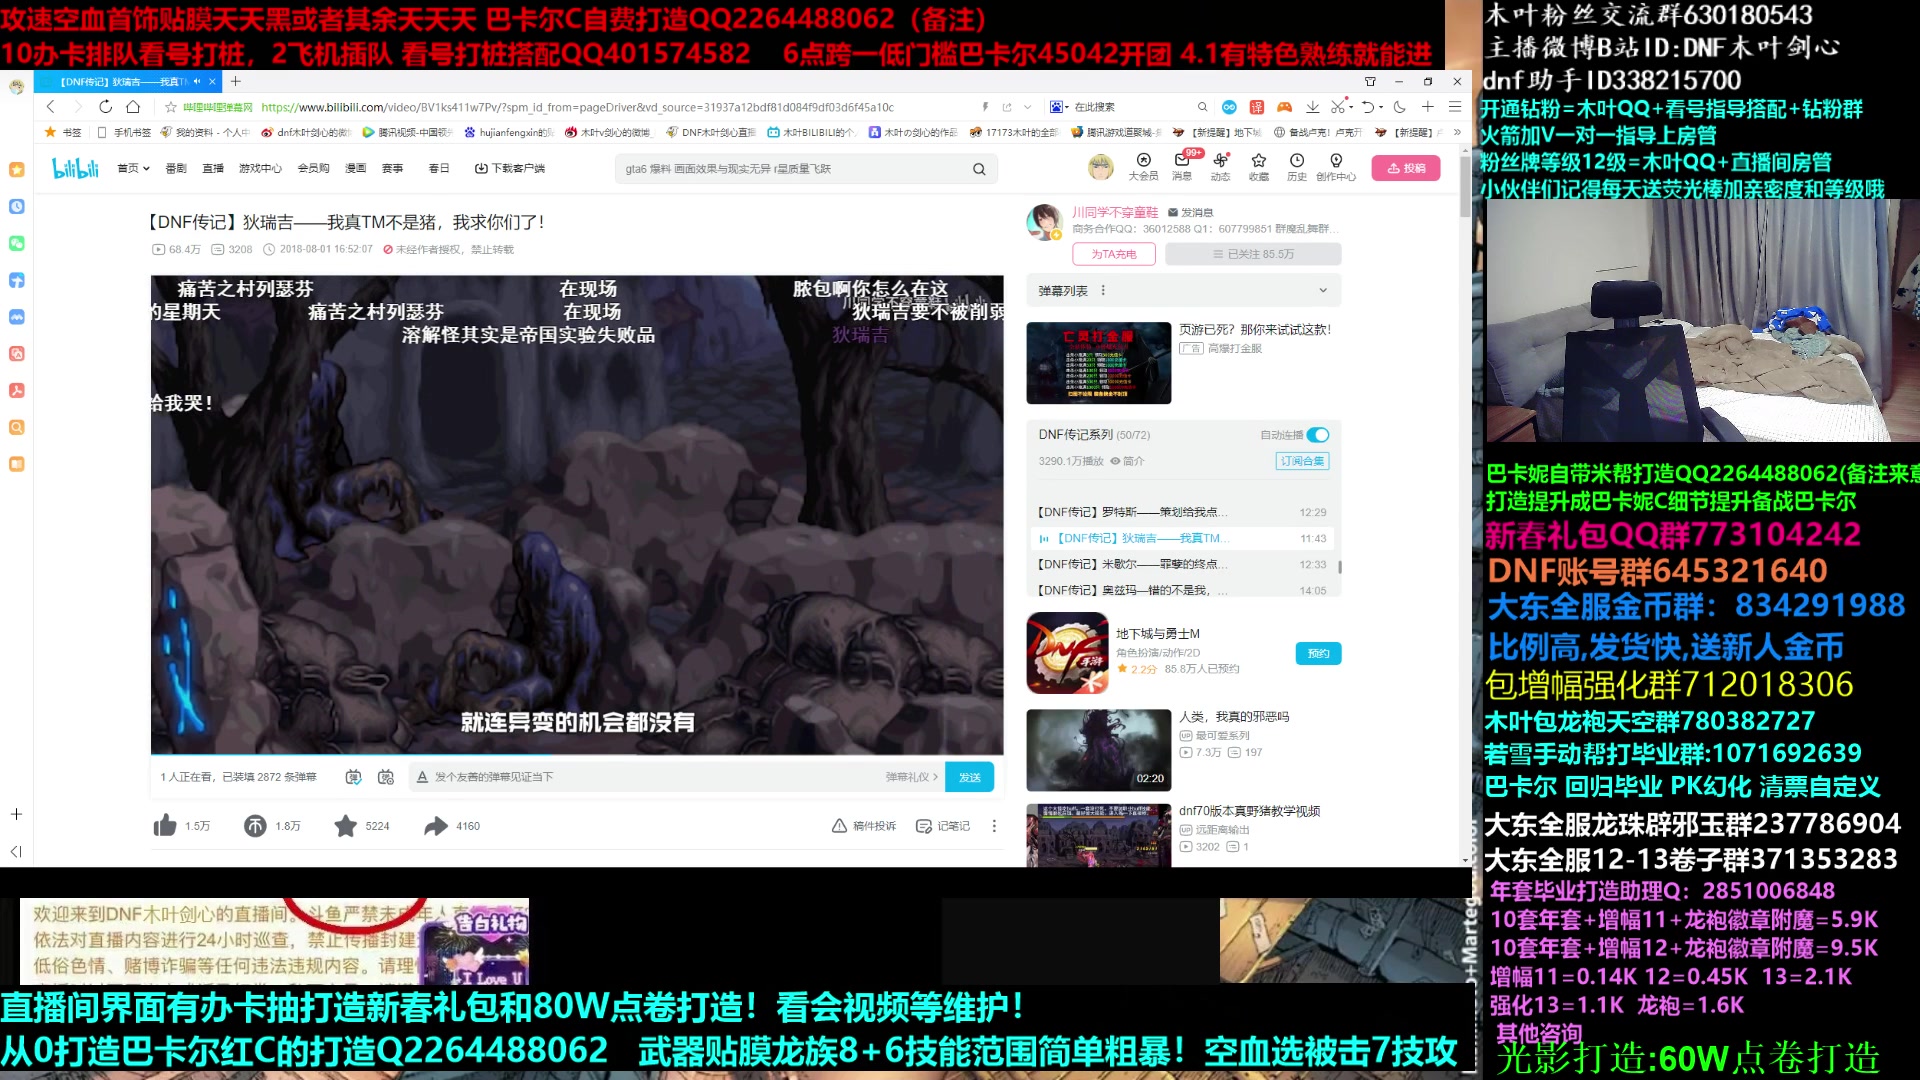Viewport: 1920px width, 1080px height.
Task: Like the video thumbs-up icon
Action: [x=165, y=826]
